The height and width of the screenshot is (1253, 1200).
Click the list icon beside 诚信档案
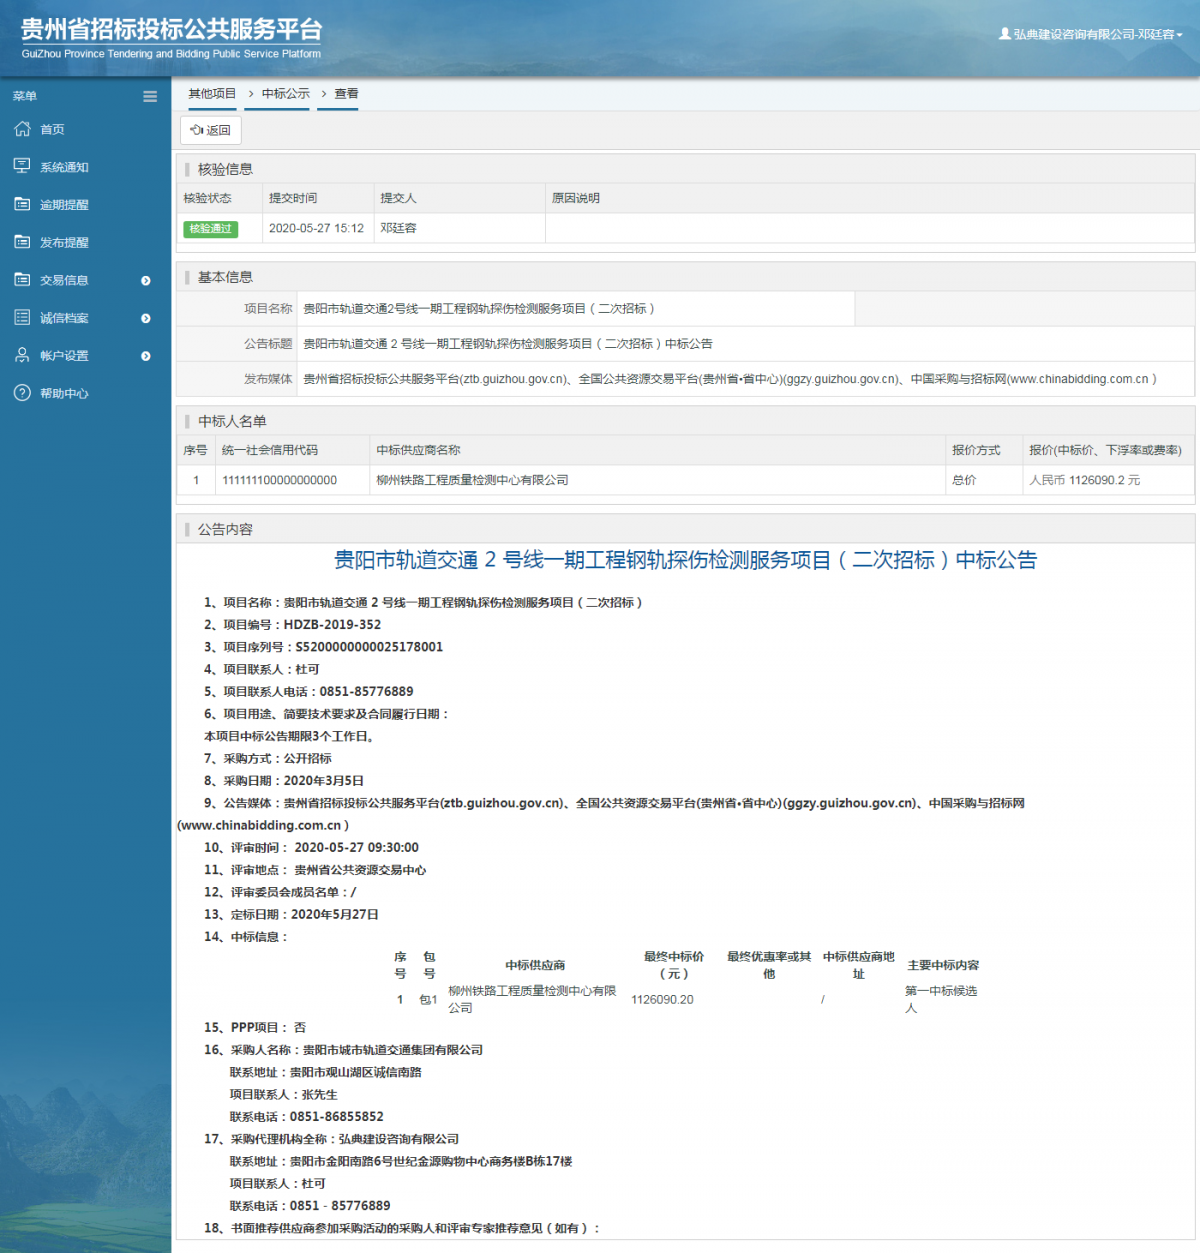coord(22,317)
